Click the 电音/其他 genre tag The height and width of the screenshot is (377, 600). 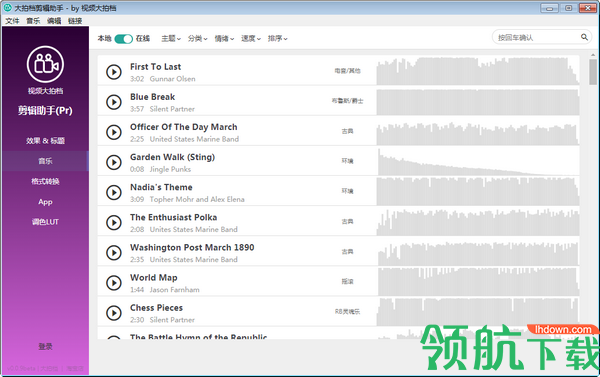tap(347, 71)
